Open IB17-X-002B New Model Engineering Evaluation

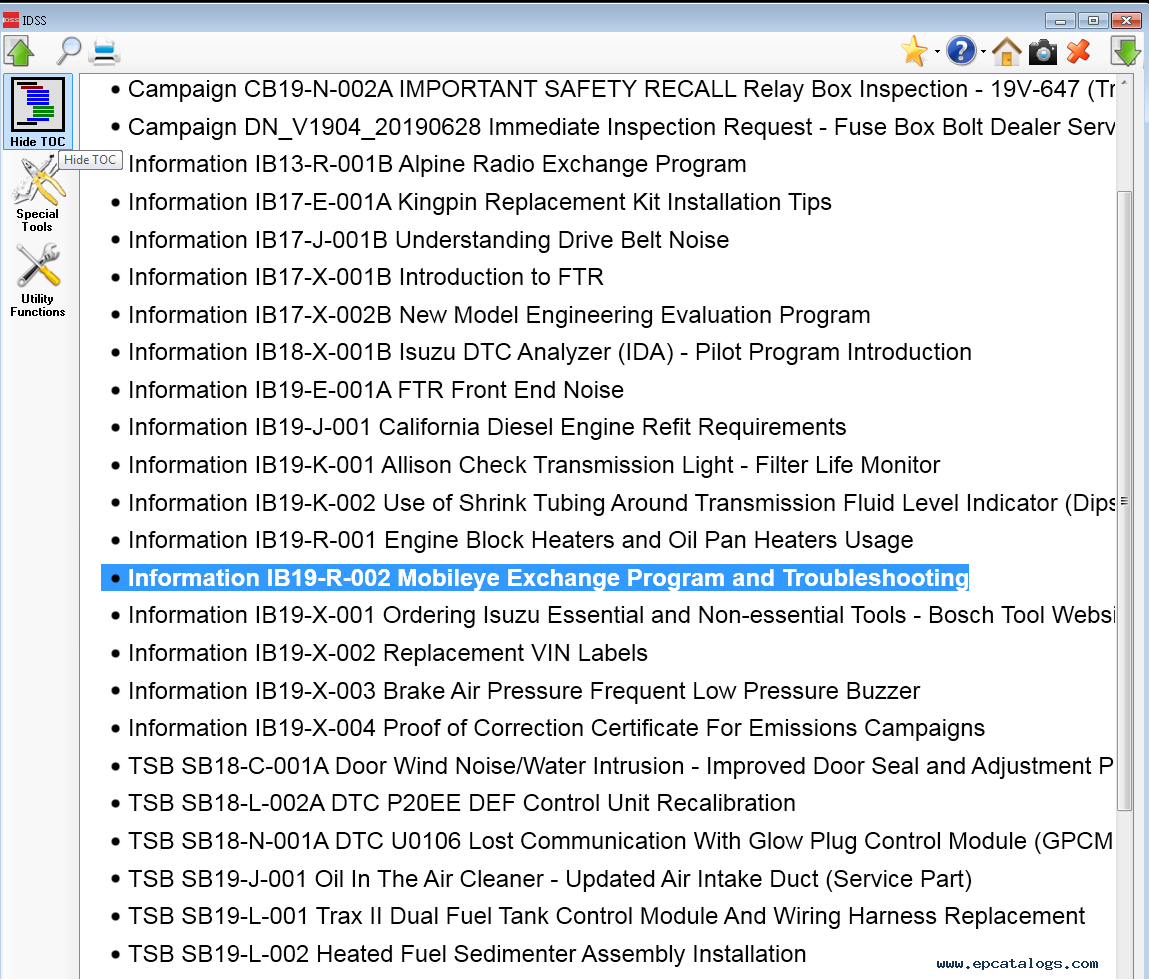[x=499, y=315]
